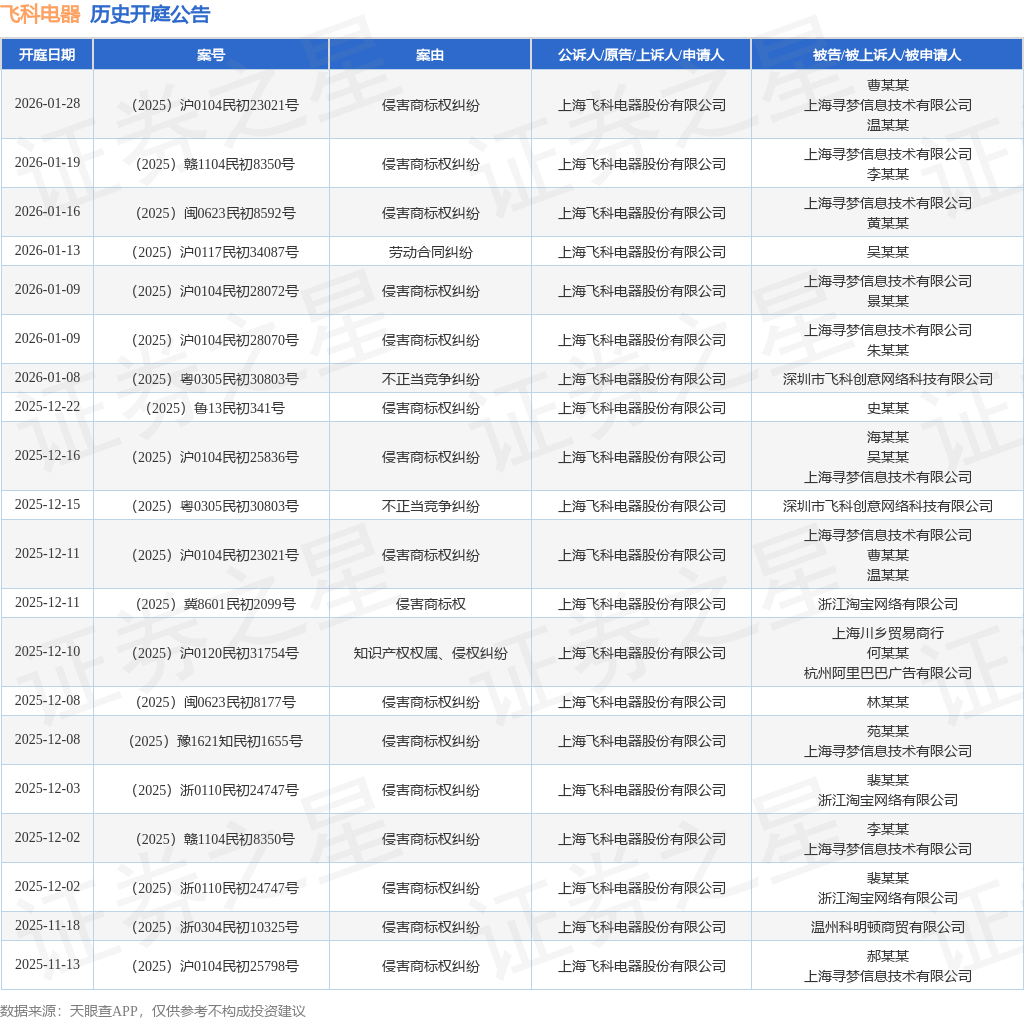Click the date 2025-11-13

47,964
